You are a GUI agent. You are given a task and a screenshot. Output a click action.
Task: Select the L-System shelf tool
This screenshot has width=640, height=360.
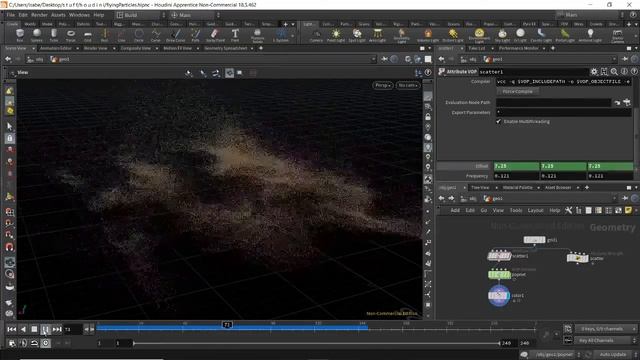[x=281, y=35]
